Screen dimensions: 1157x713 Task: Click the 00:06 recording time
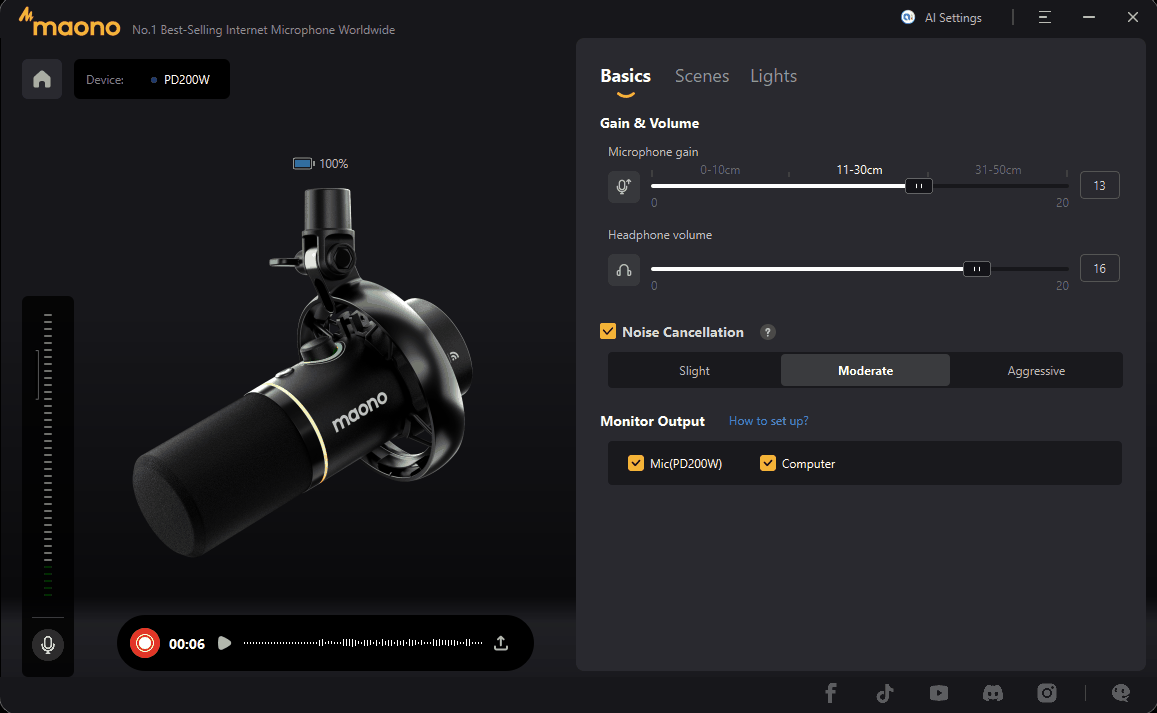point(187,644)
